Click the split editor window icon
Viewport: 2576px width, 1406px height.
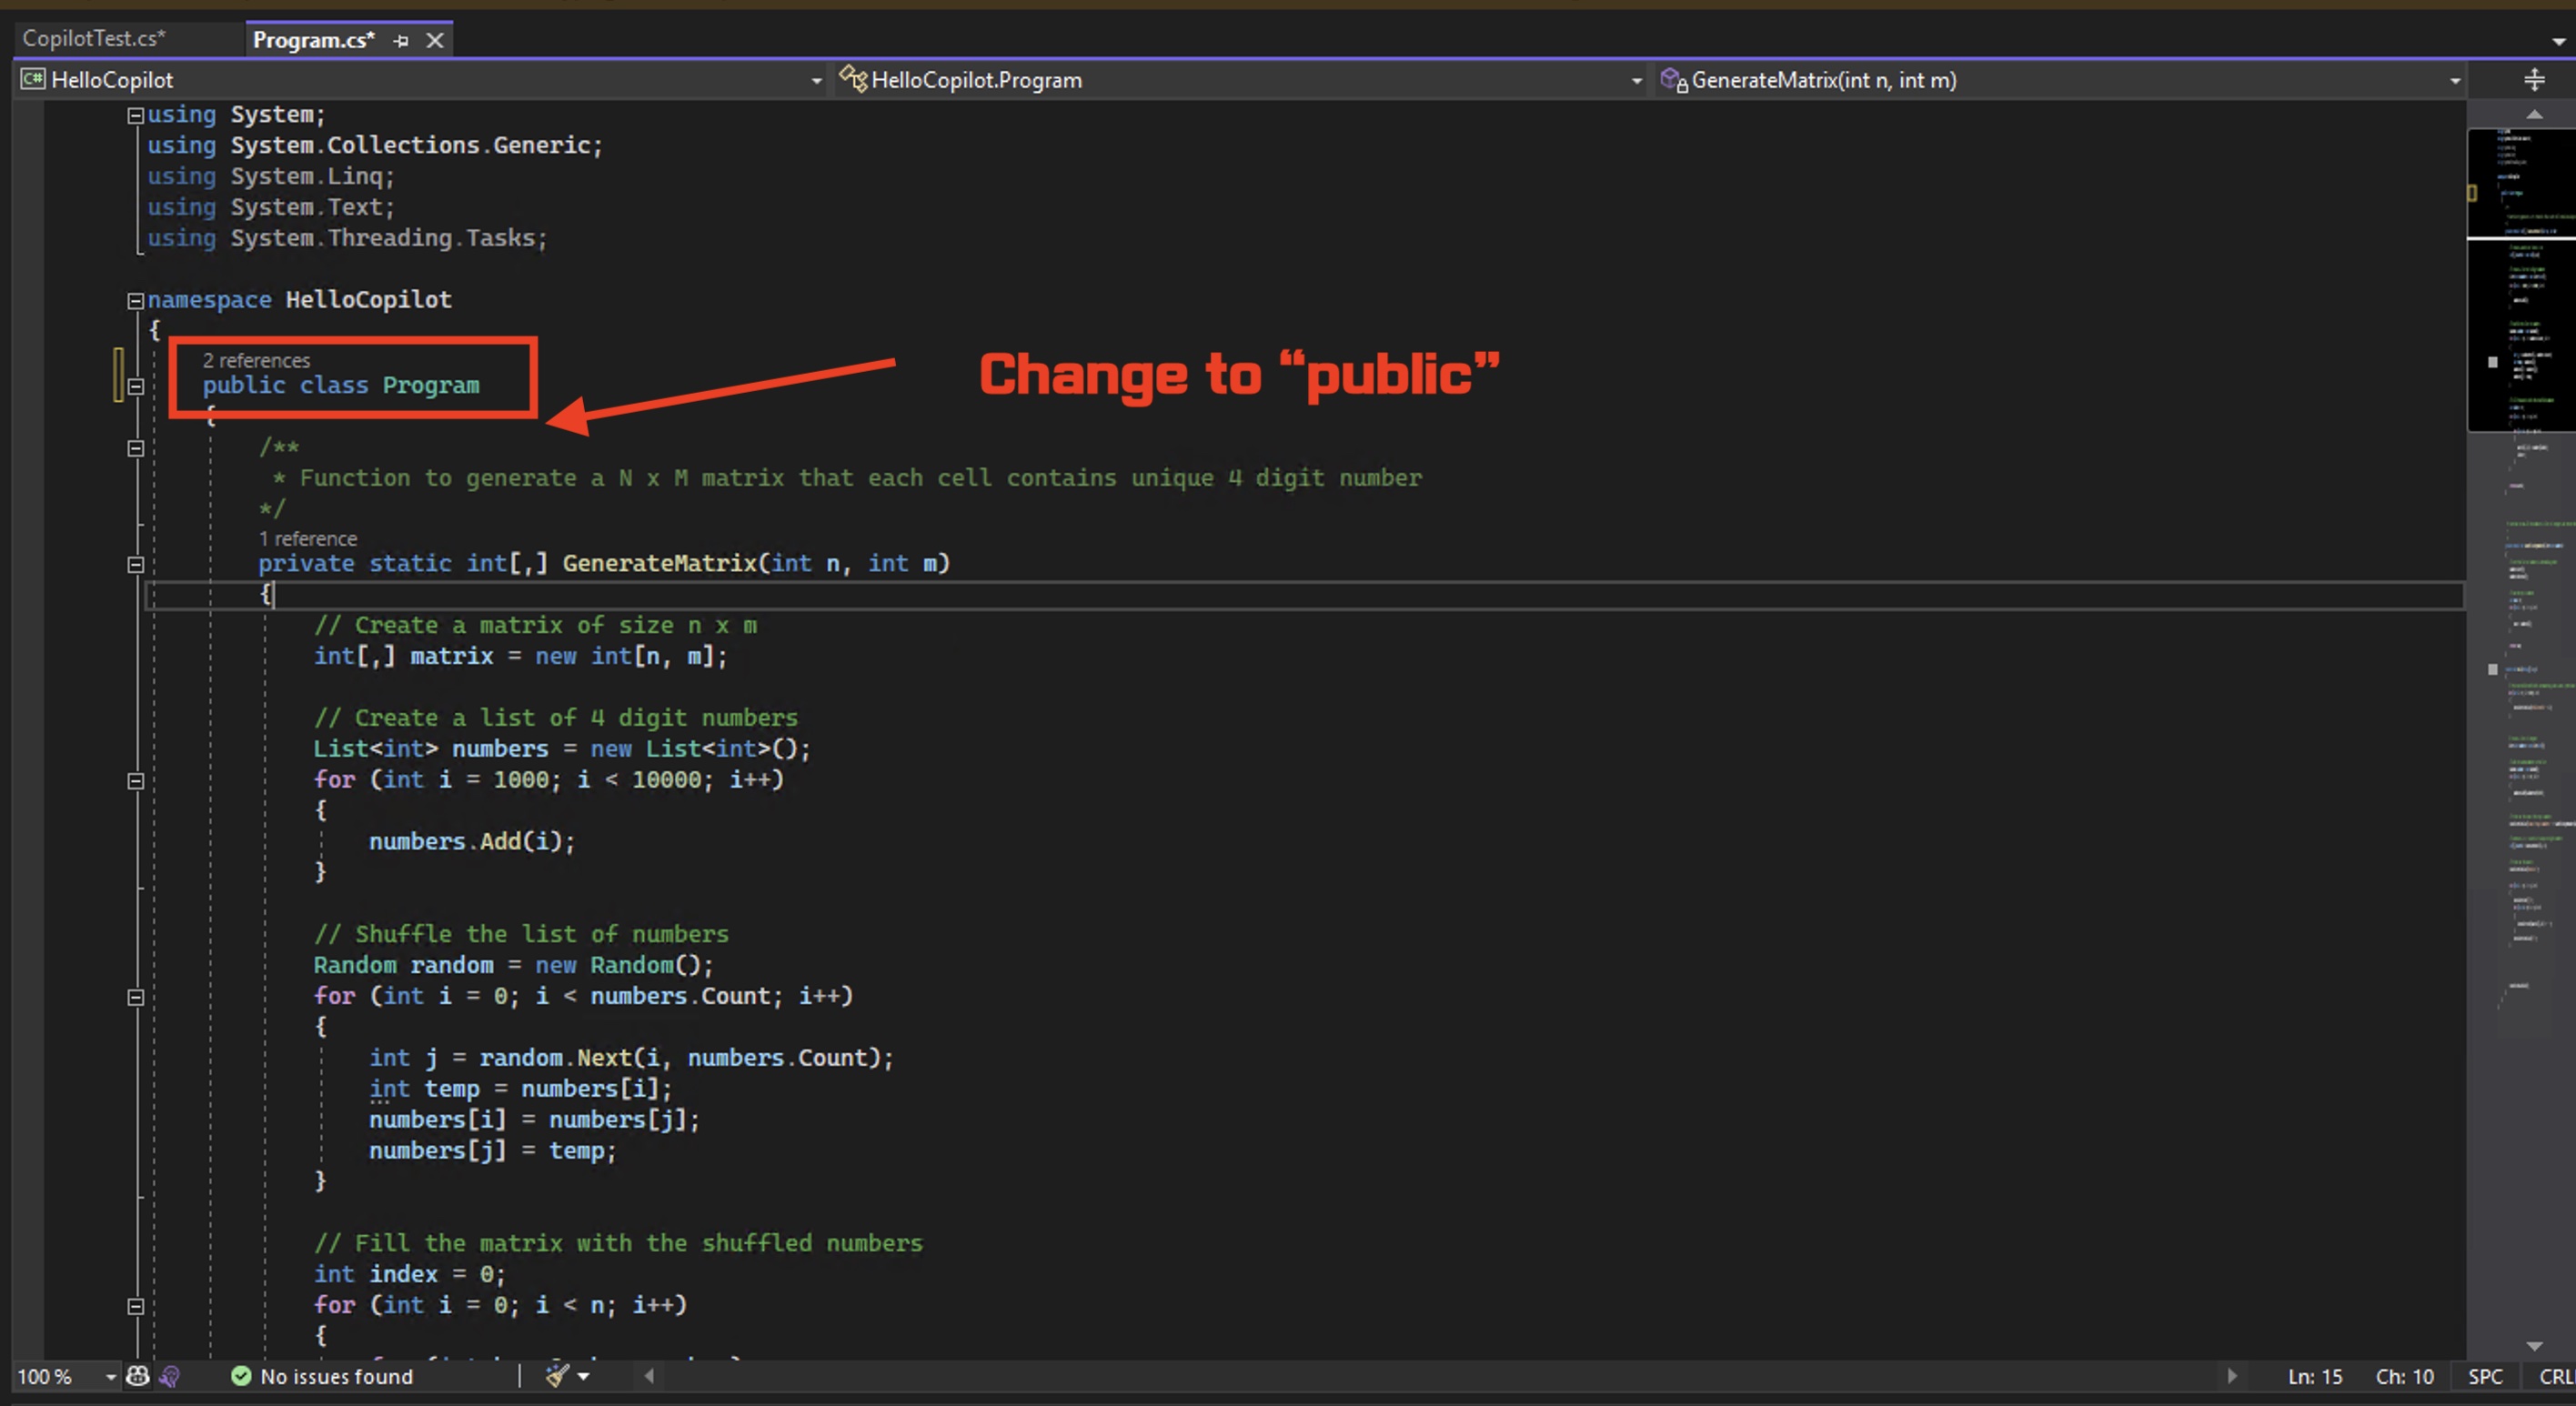tap(2533, 79)
